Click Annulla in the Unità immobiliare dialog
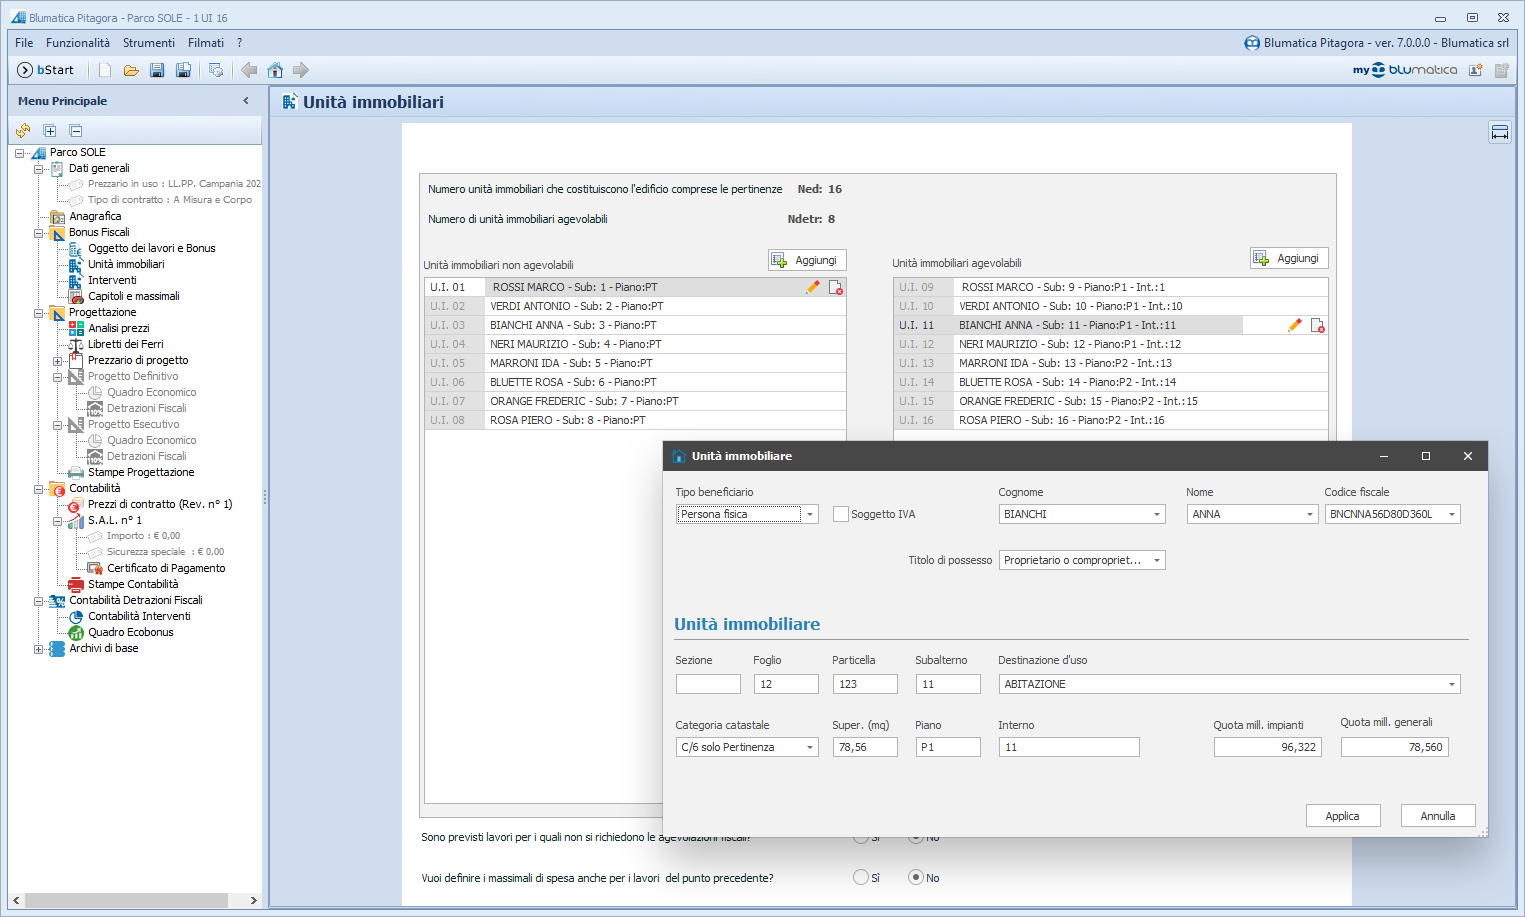This screenshot has width=1525, height=917. 1438,816
